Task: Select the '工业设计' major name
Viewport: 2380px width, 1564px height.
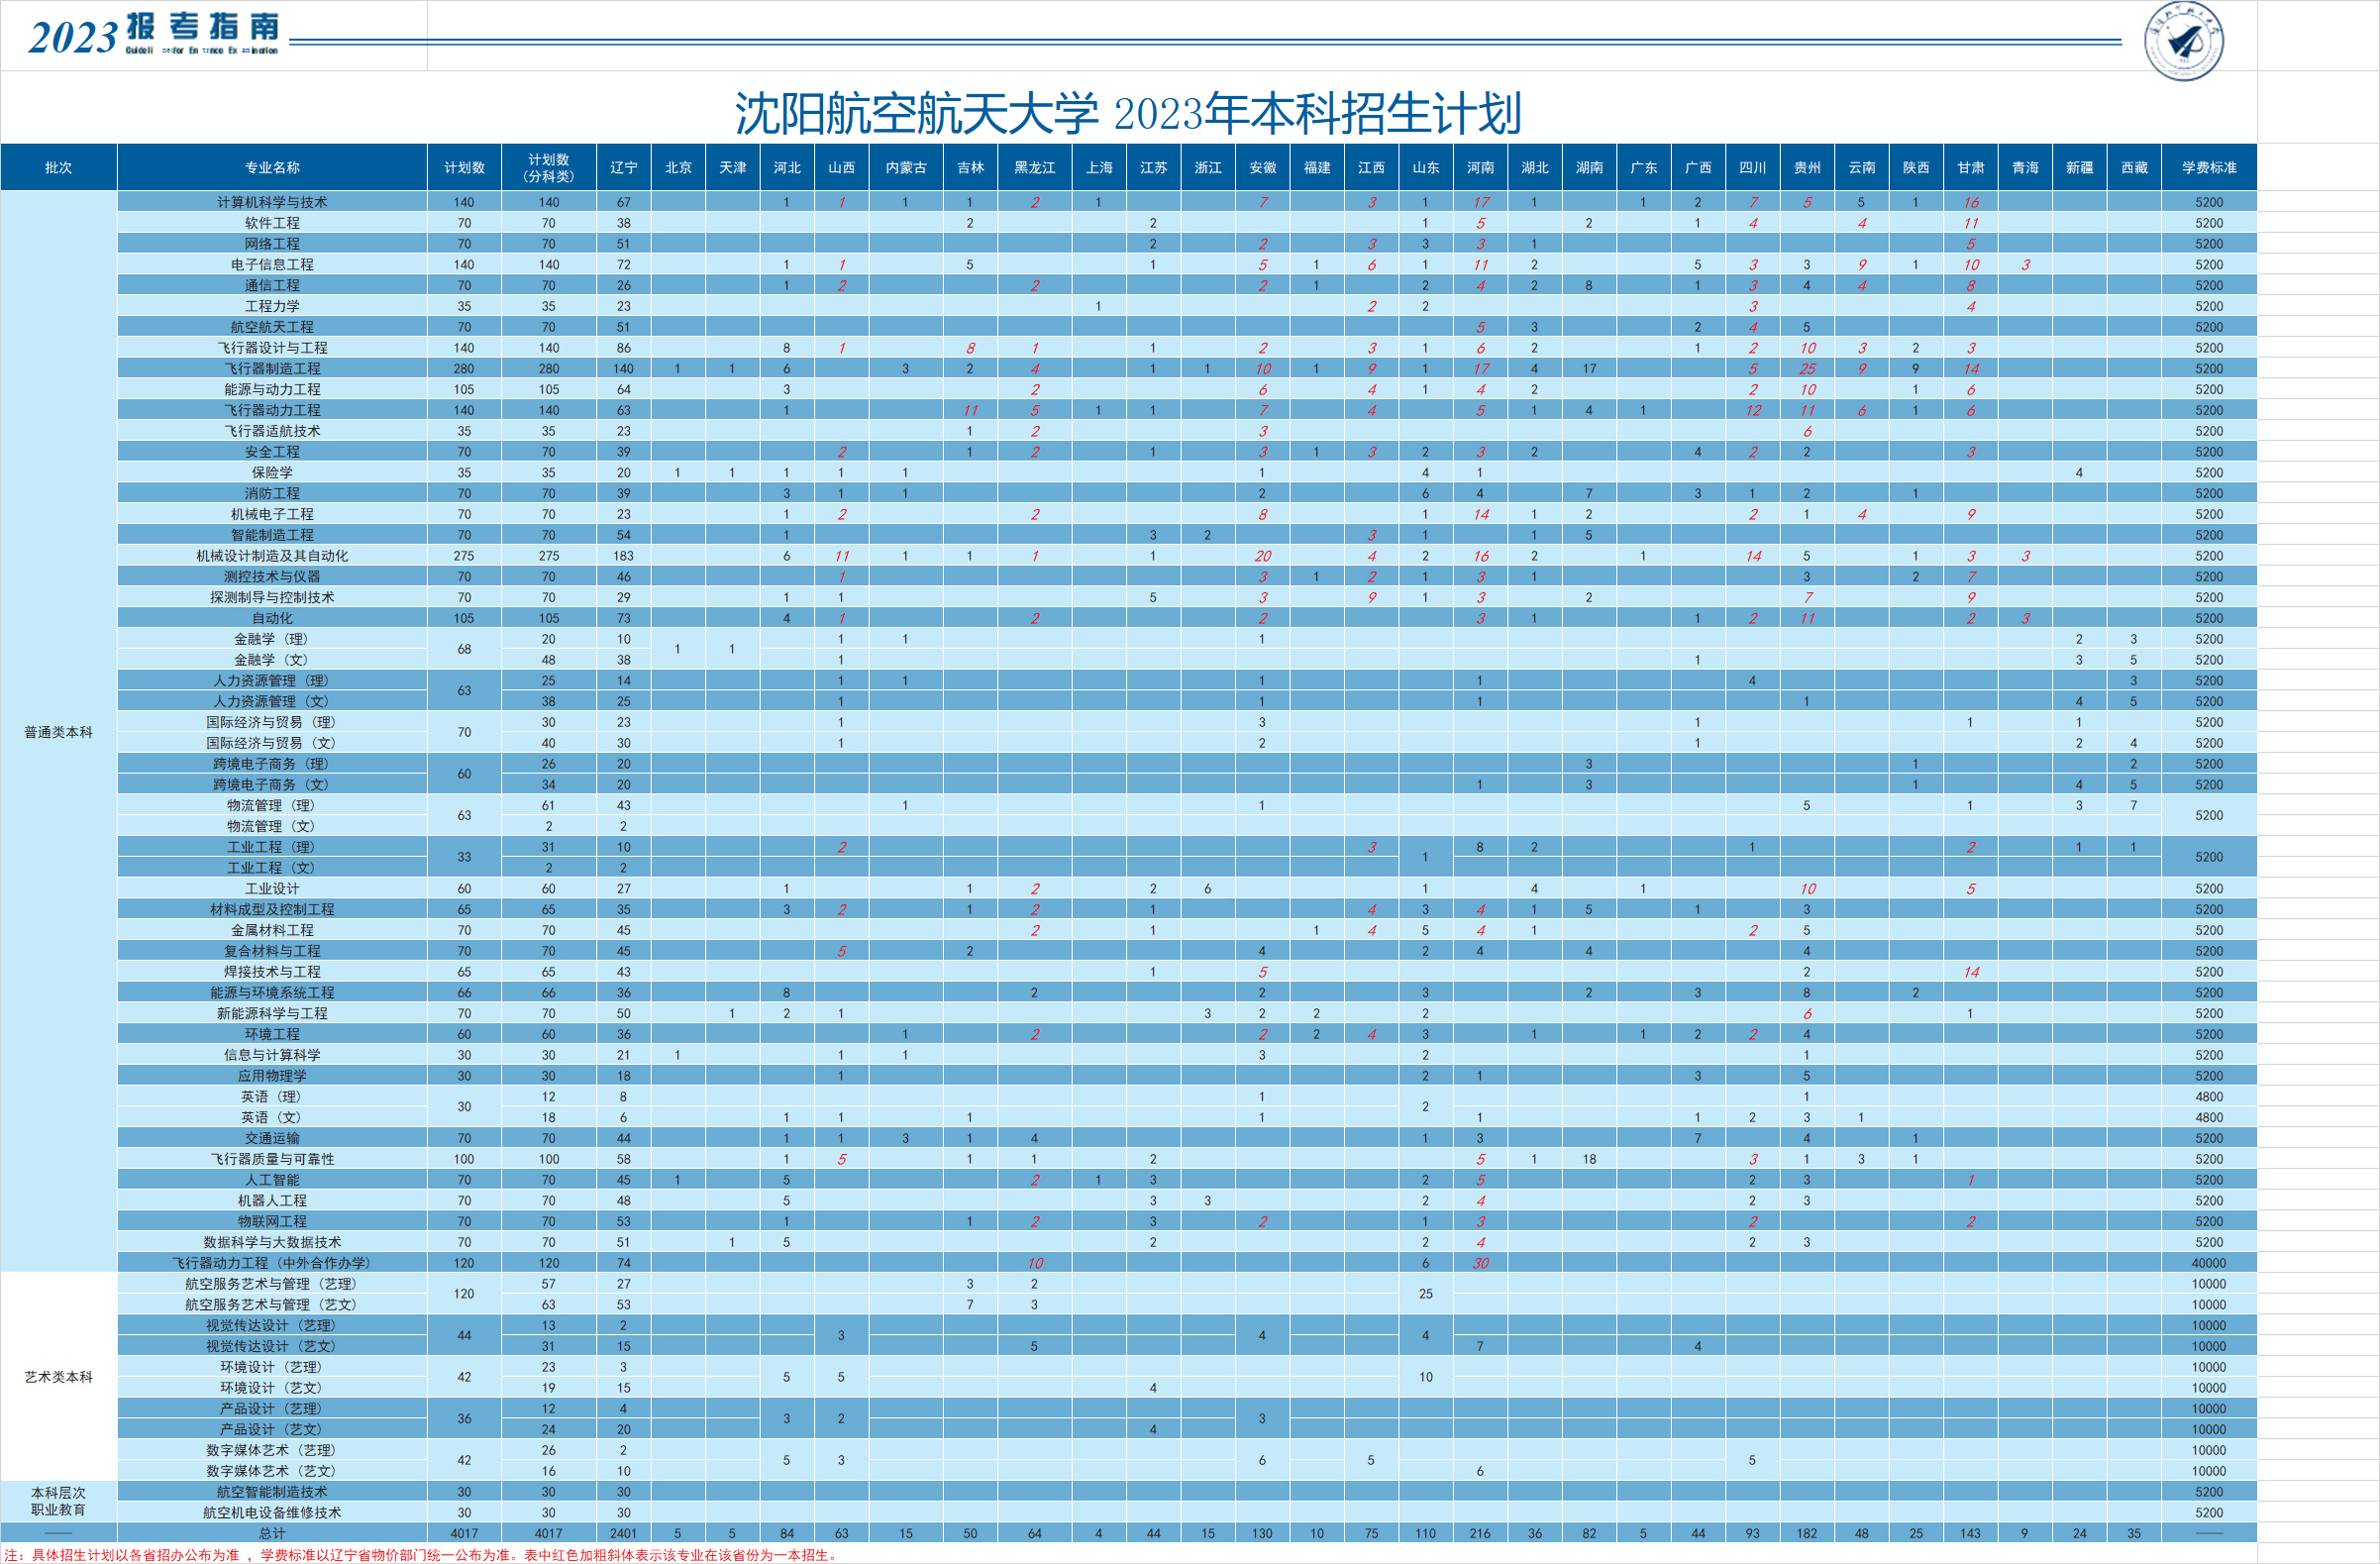Action: (272, 889)
